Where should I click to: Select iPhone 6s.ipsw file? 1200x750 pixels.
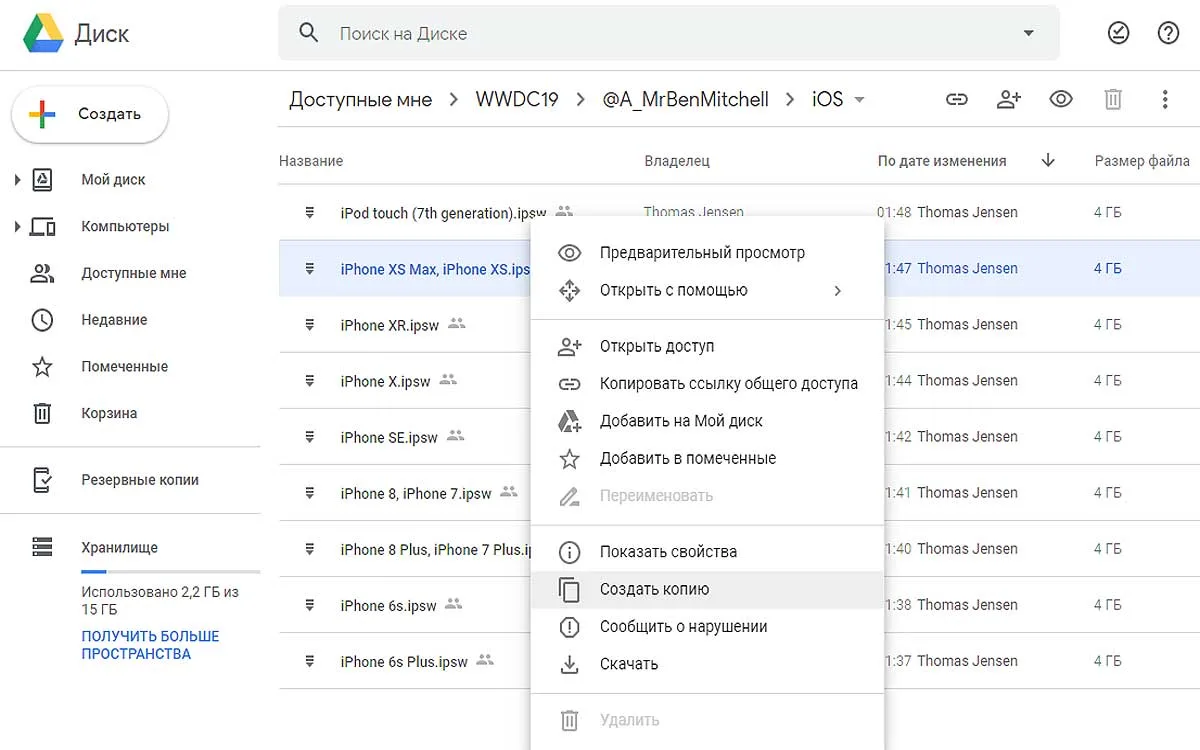(x=388, y=605)
